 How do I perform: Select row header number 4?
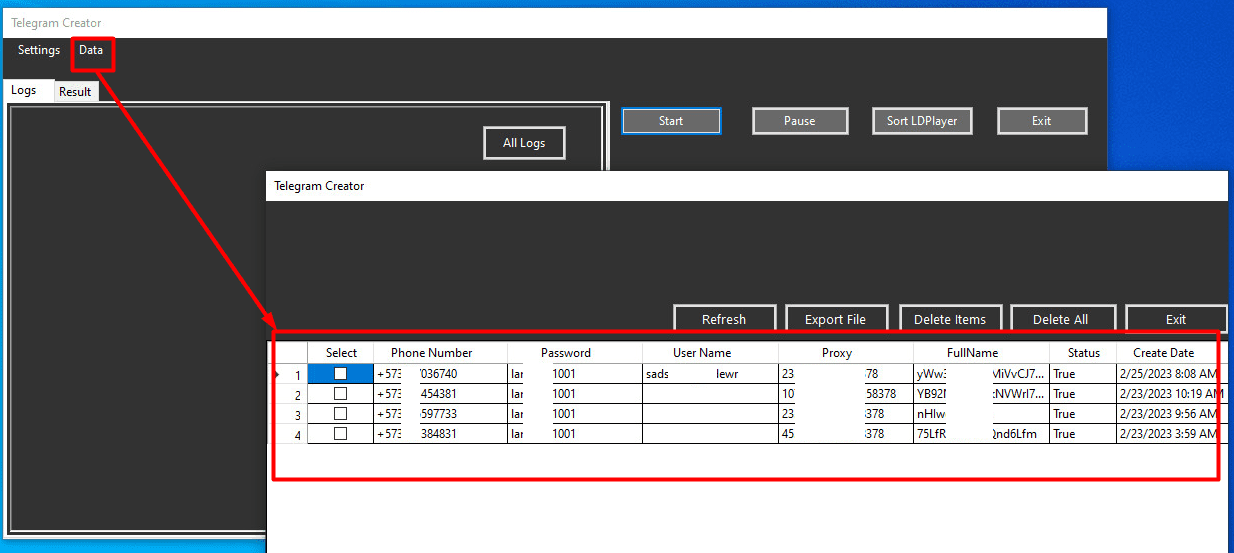pyautogui.click(x=291, y=434)
